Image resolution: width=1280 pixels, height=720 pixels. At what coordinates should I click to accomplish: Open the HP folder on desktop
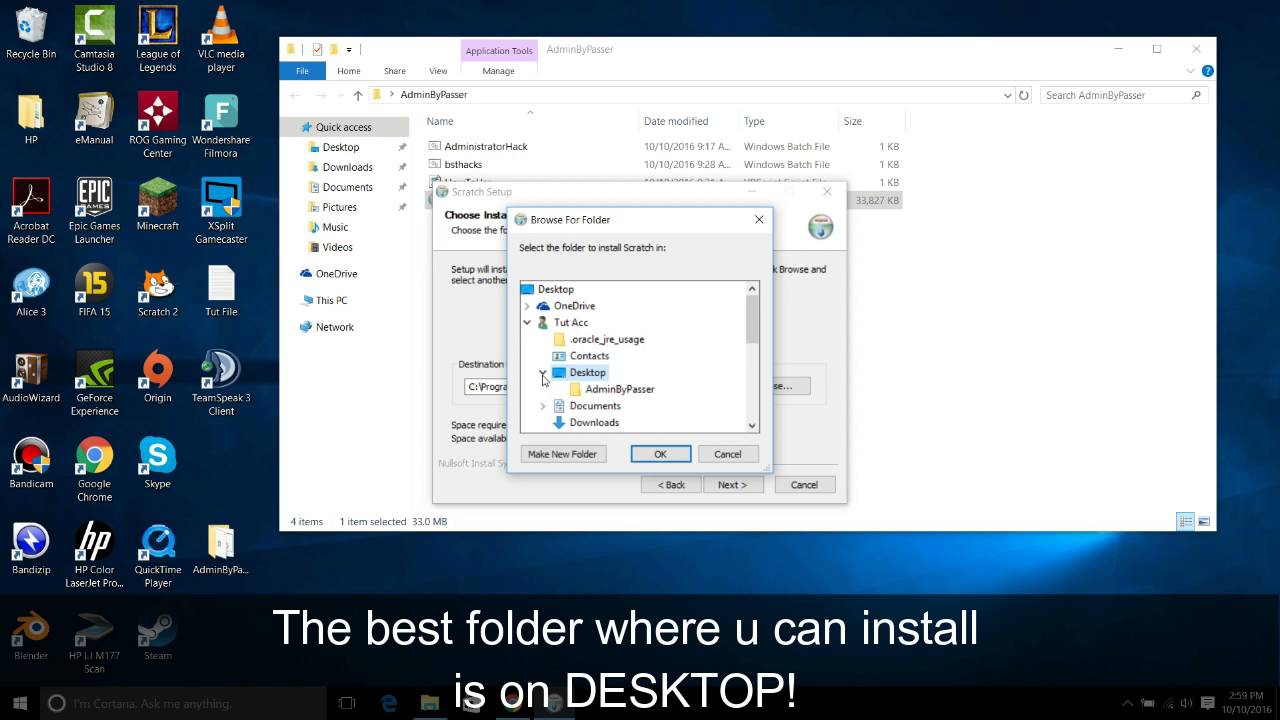(x=31, y=119)
